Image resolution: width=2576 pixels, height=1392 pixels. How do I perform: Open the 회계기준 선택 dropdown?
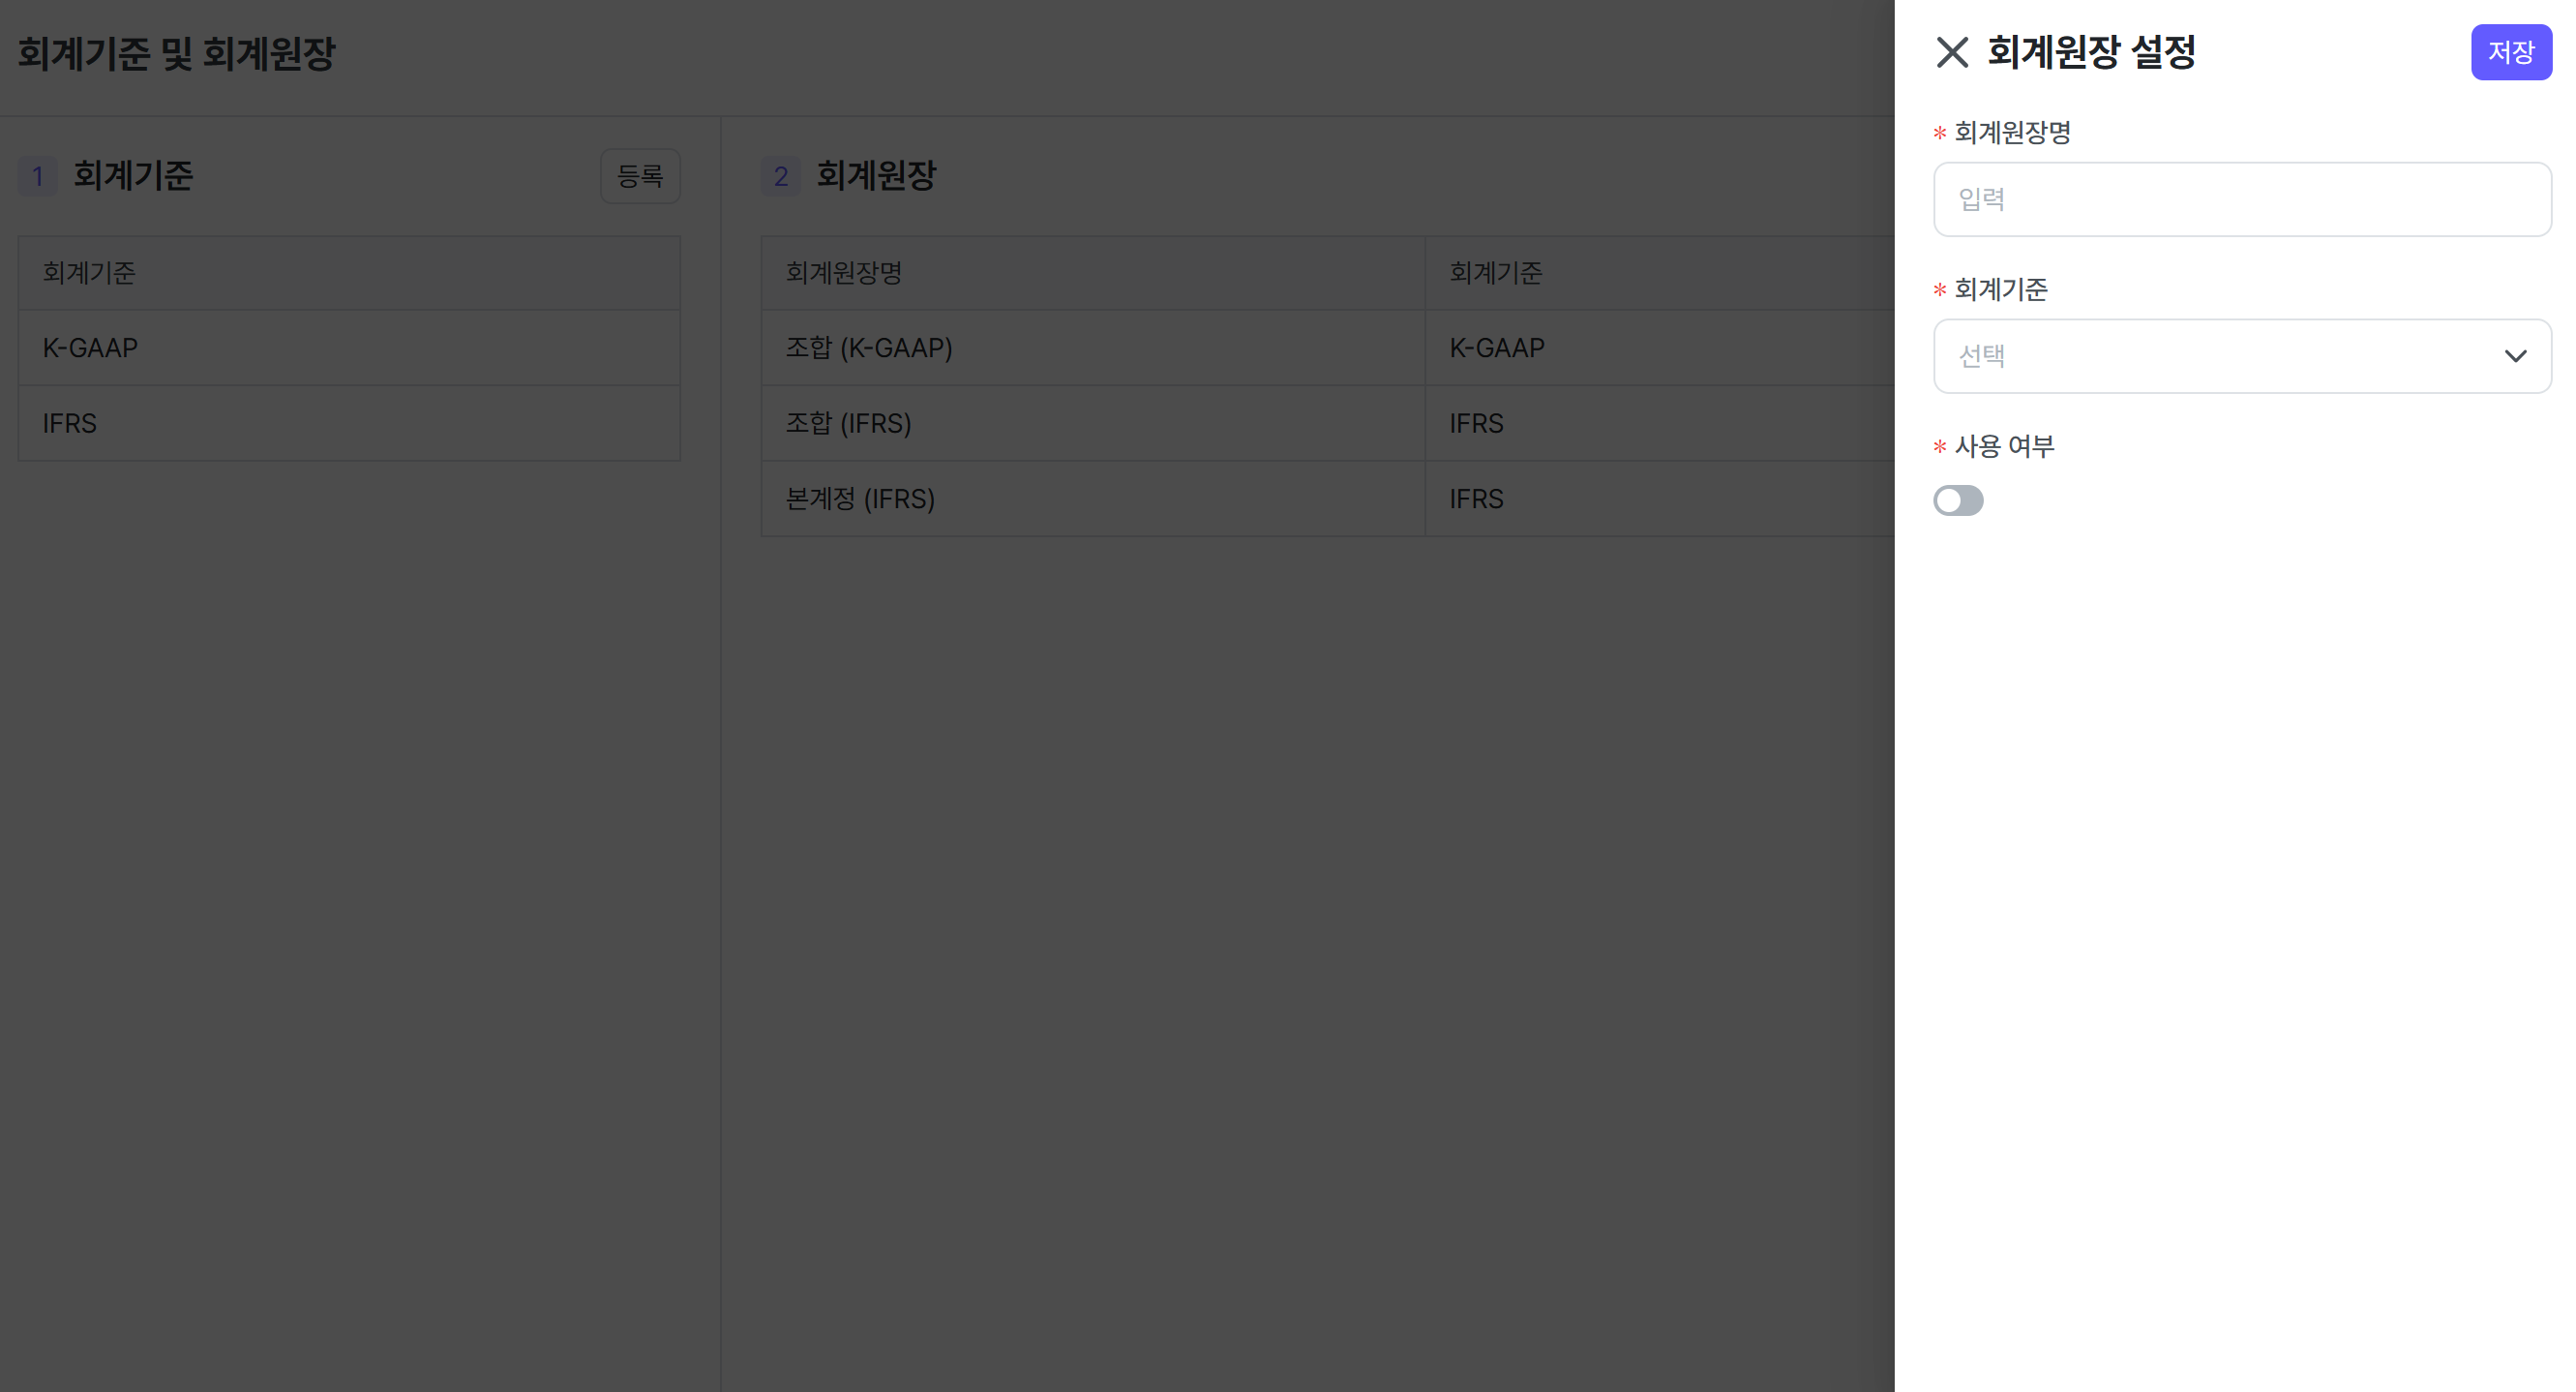[x=2242, y=356]
